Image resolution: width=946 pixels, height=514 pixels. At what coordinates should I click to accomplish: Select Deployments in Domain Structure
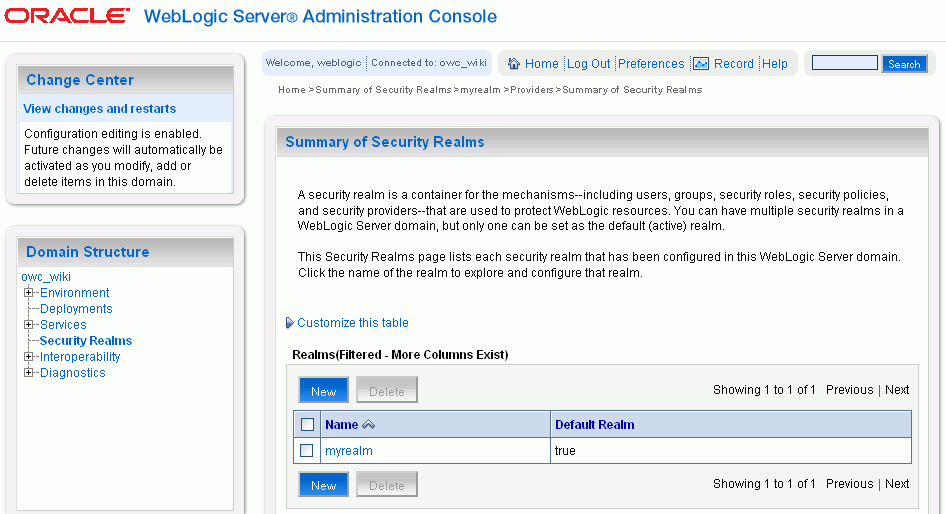point(76,309)
